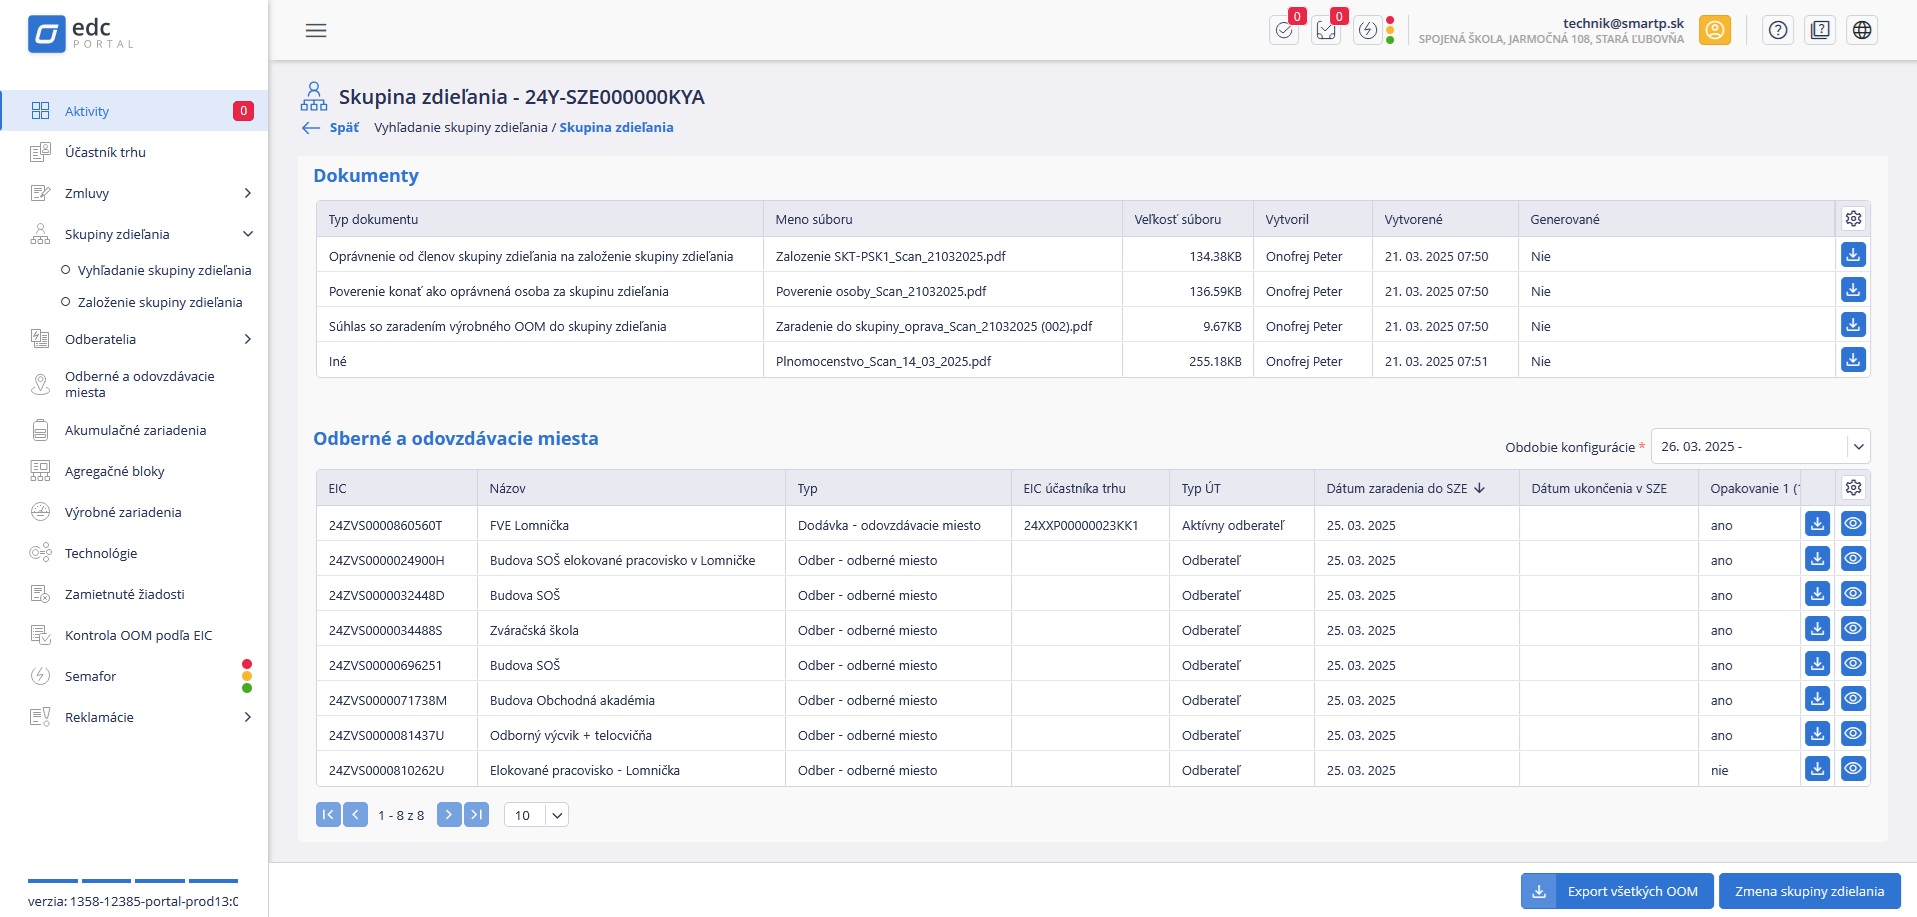
Task: Open the language globe icon
Action: [x=1862, y=30]
